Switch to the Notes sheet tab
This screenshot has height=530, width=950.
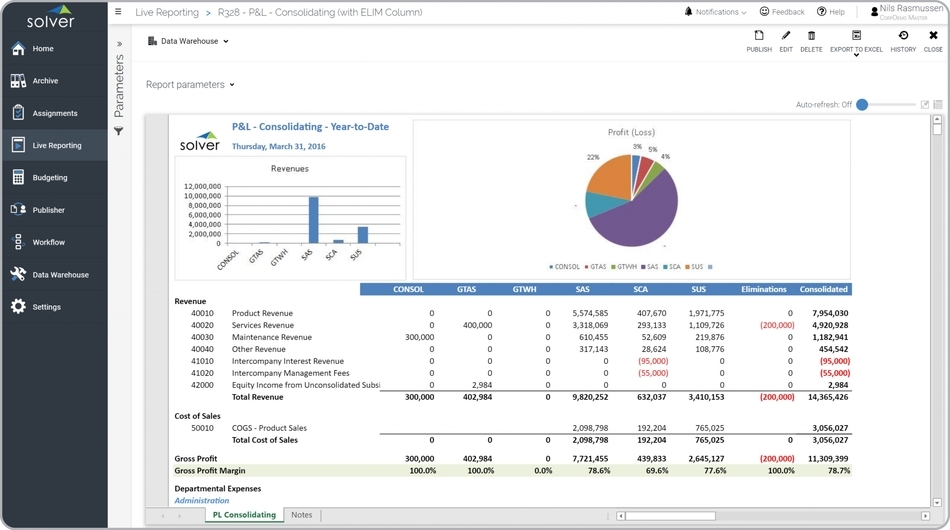click(301, 515)
